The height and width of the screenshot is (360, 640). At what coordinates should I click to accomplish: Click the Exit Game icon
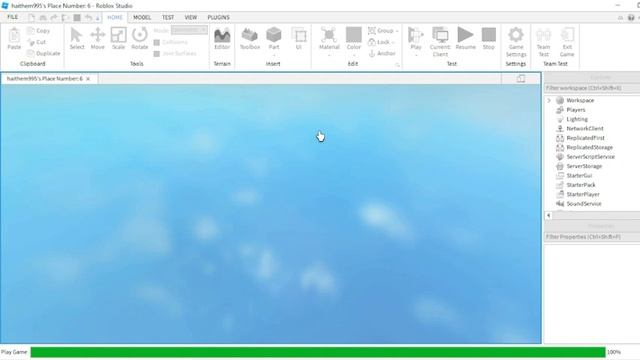point(567,35)
